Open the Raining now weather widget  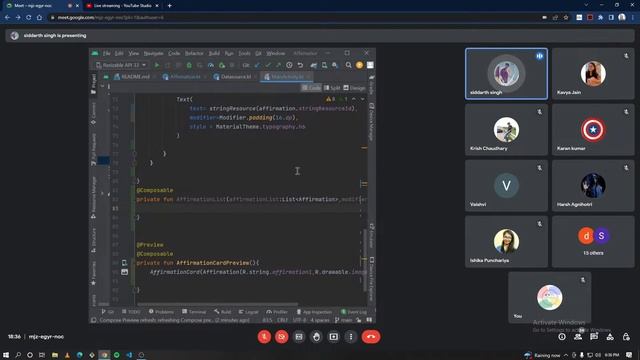(x=542, y=355)
